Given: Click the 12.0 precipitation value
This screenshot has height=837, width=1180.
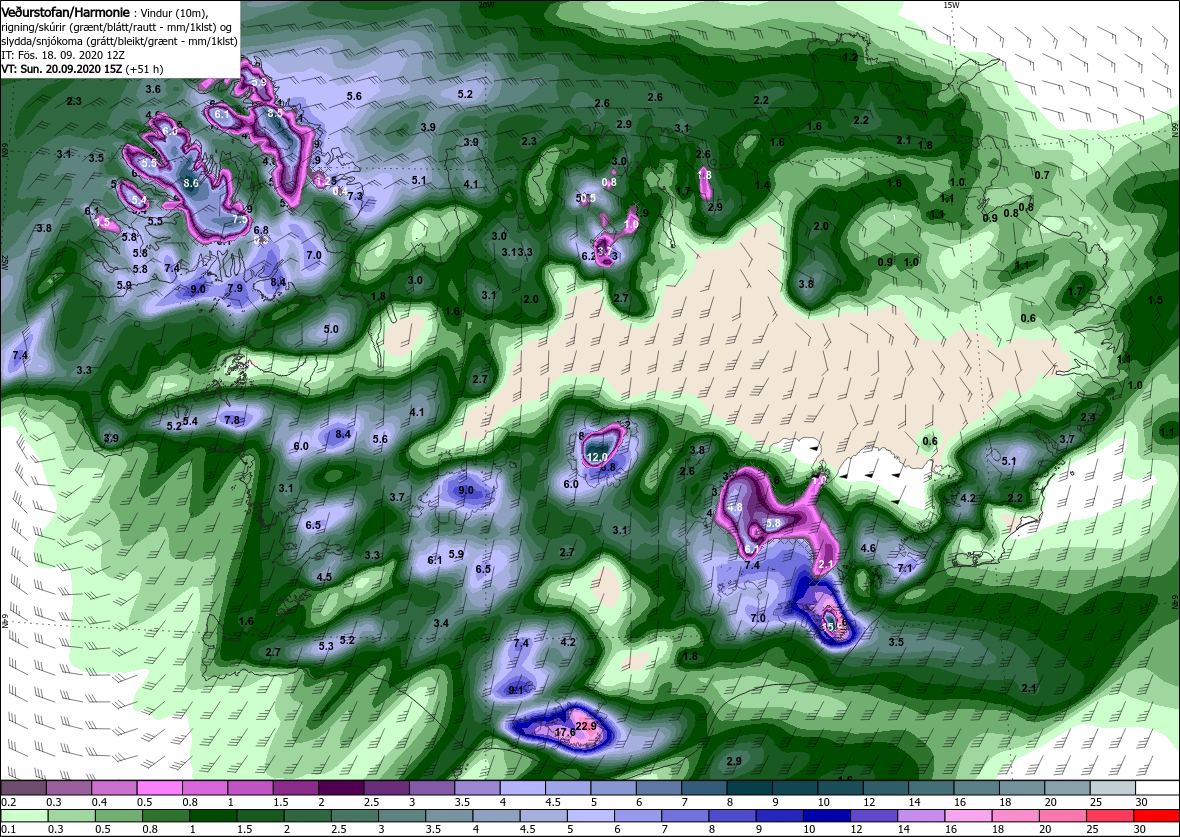Looking at the screenshot, I should (597, 457).
